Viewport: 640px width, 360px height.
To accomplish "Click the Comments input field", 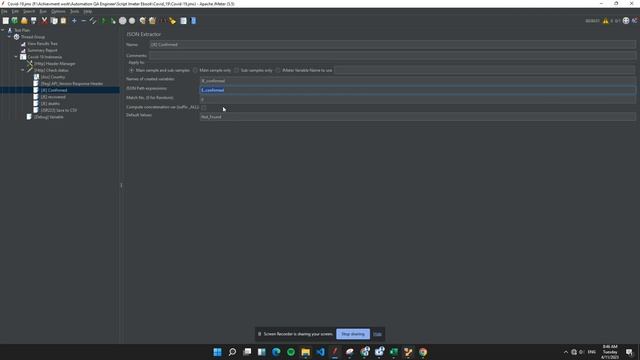I will [x=393, y=56].
